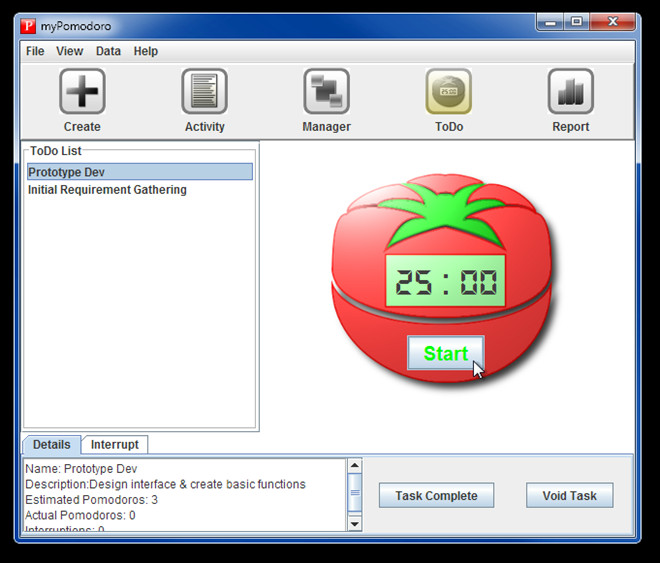Click the Name: Prototype Dev line
The image size is (660, 563).
[81, 469]
